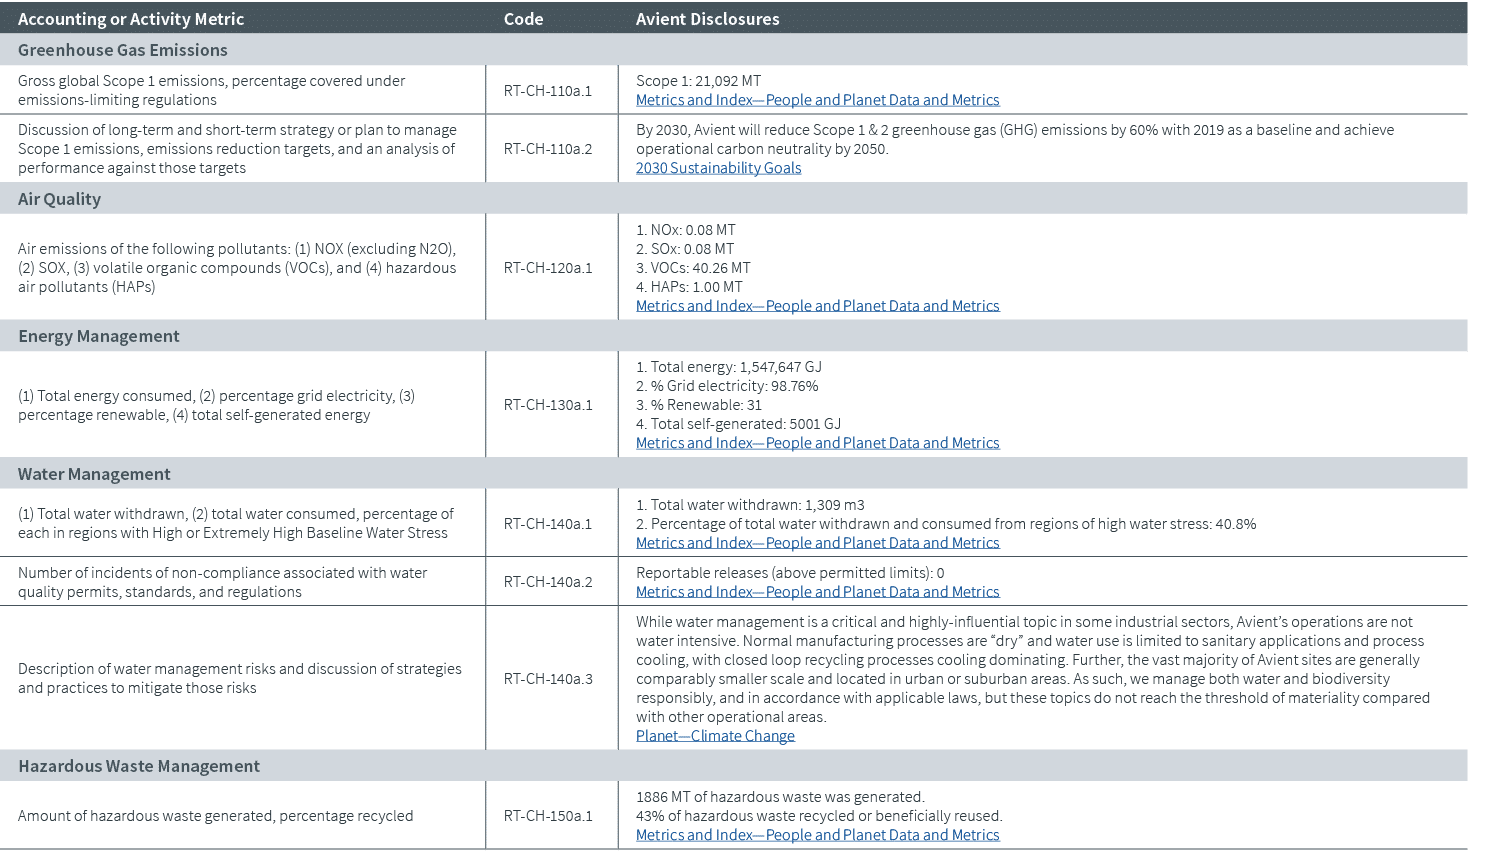Image resolution: width=1485 pixels, height=868 pixels.
Task: Open the 2030 Sustainability Goals link
Action: pos(718,168)
